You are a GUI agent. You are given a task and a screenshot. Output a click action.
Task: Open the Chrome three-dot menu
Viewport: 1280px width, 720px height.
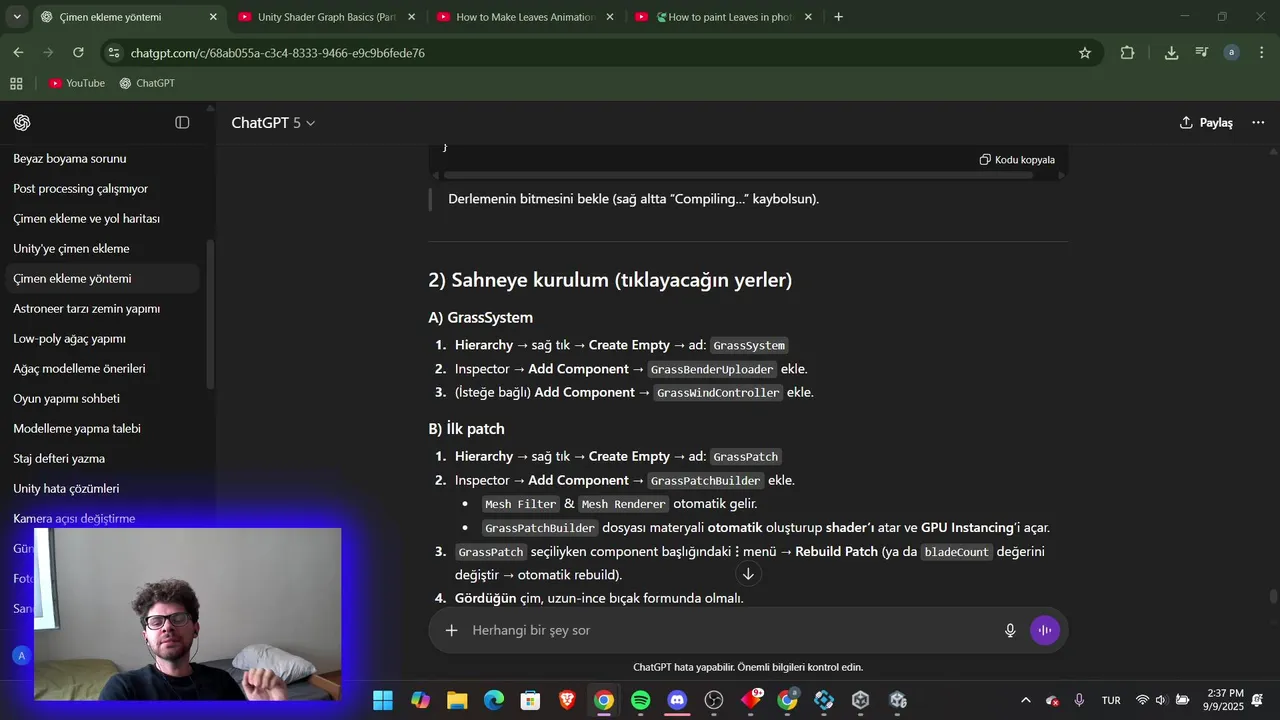(1261, 53)
